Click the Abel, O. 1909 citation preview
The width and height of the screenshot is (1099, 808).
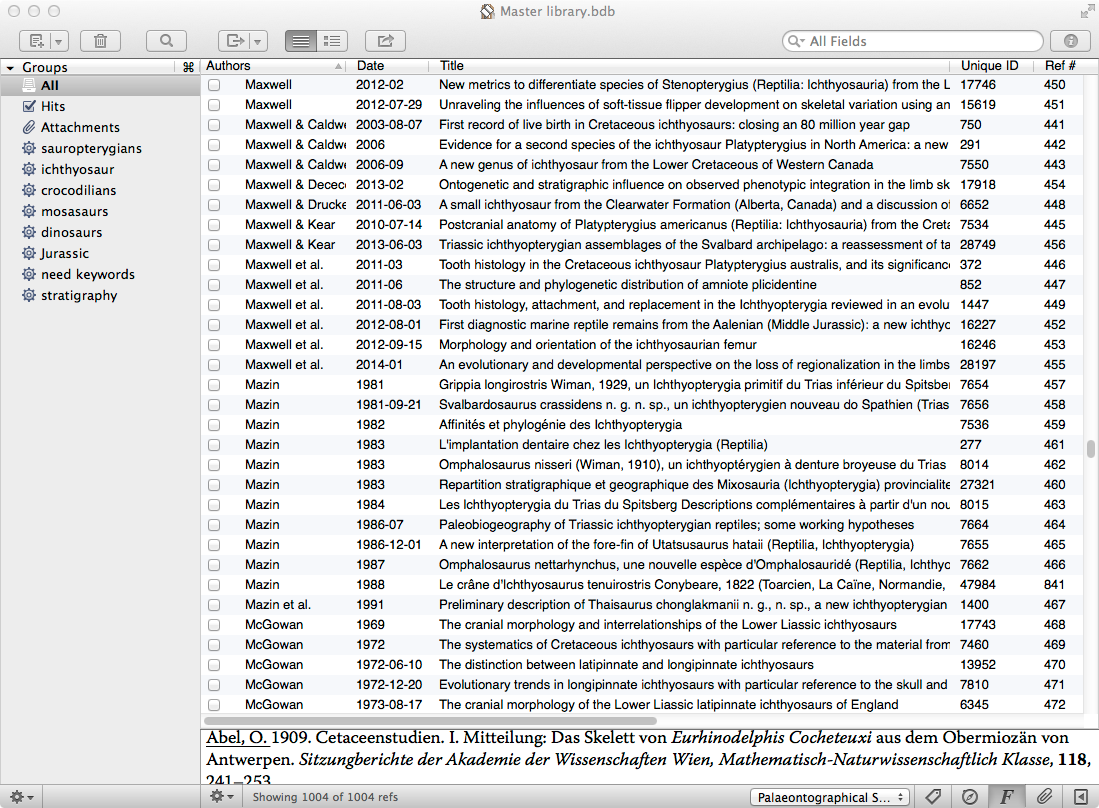(649, 757)
